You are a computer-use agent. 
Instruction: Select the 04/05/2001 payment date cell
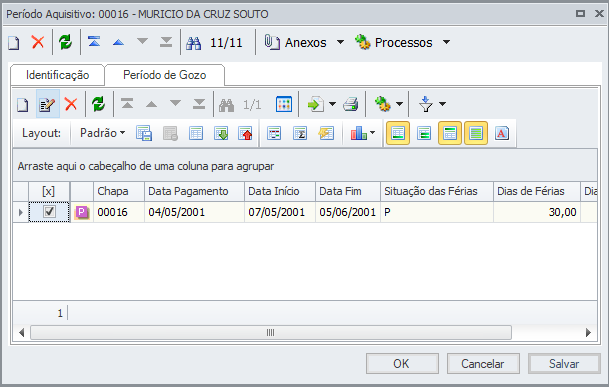point(194,212)
